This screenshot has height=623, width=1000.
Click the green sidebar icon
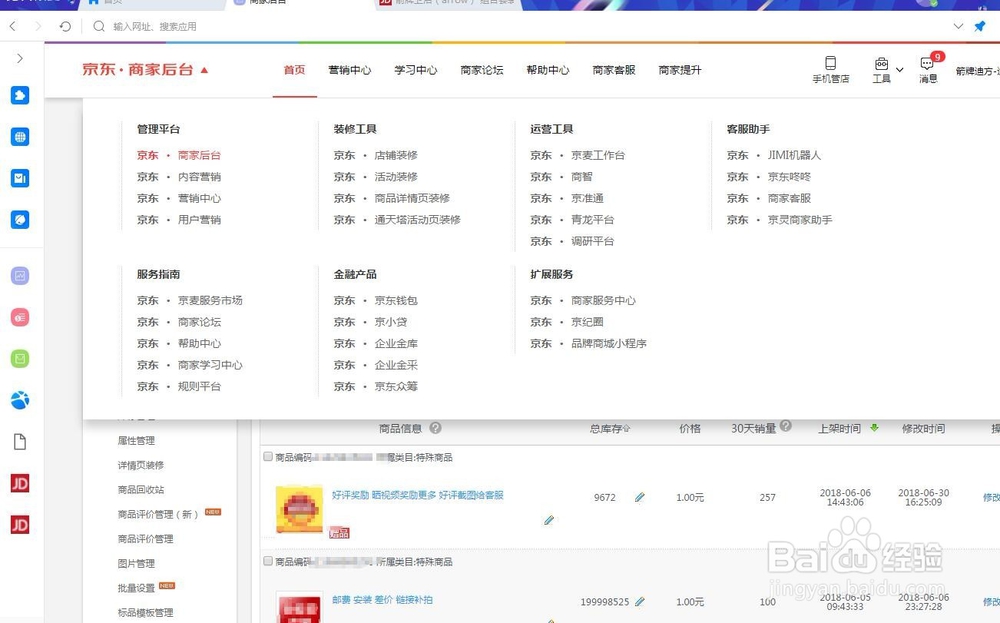(20, 358)
